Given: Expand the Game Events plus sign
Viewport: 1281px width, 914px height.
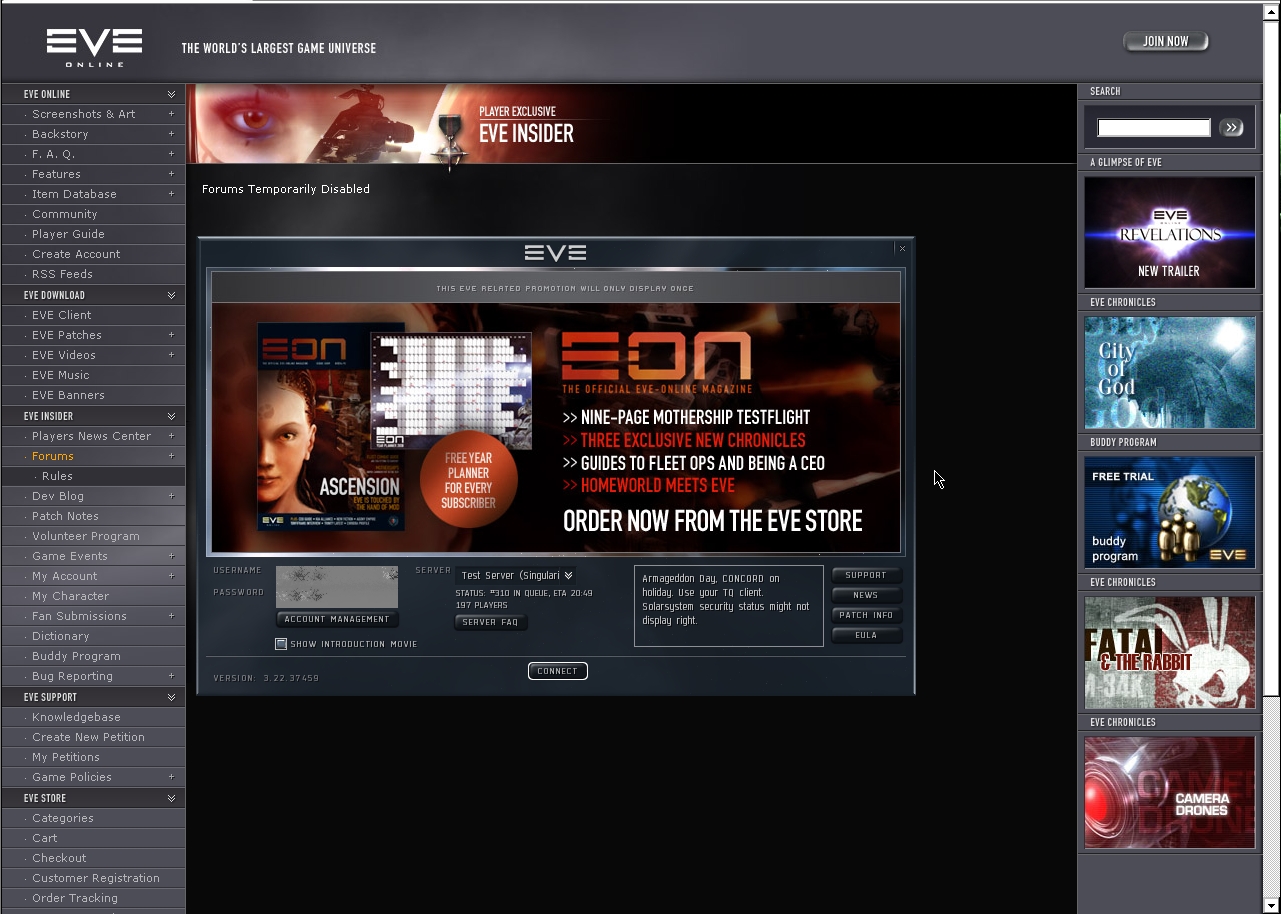Looking at the screenshot, I should (x=171, y=556).
